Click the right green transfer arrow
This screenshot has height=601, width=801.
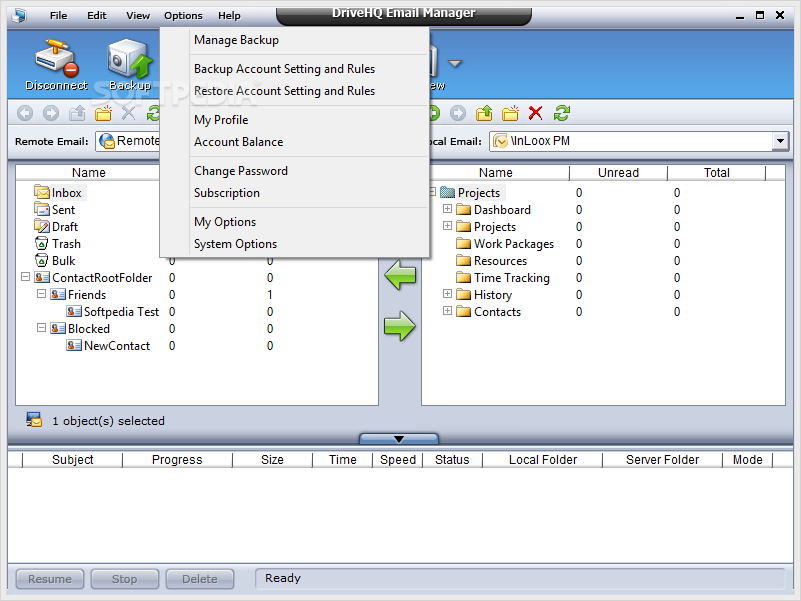tap(400, 326)
